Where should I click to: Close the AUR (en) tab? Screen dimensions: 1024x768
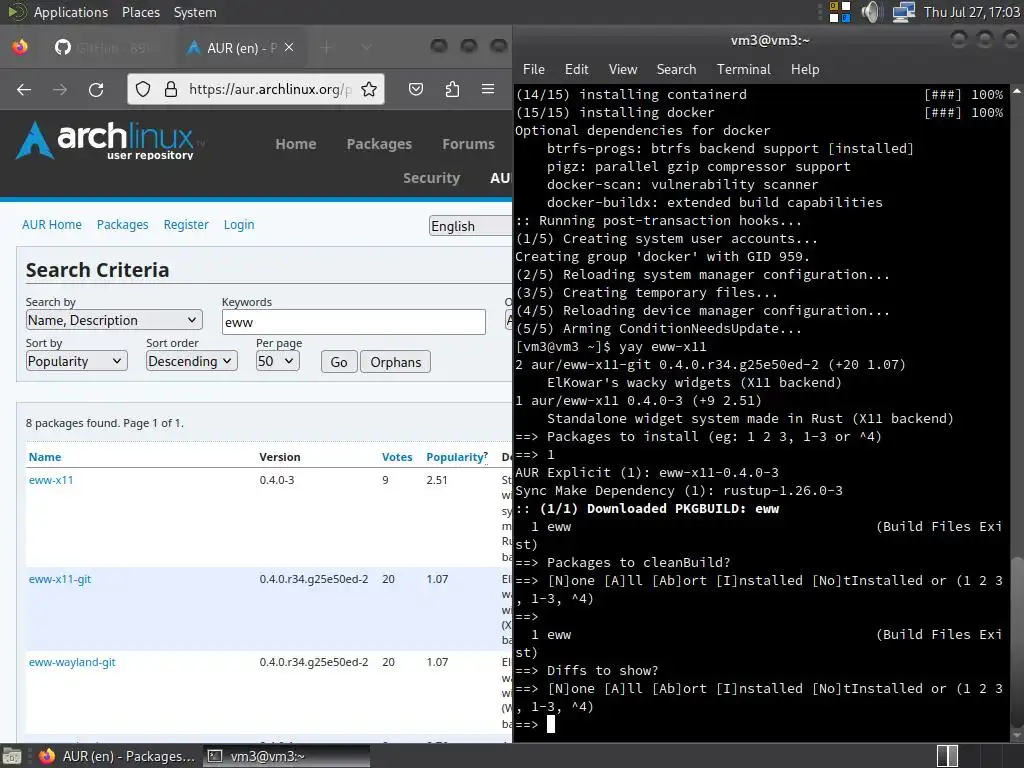pos(289,48)
